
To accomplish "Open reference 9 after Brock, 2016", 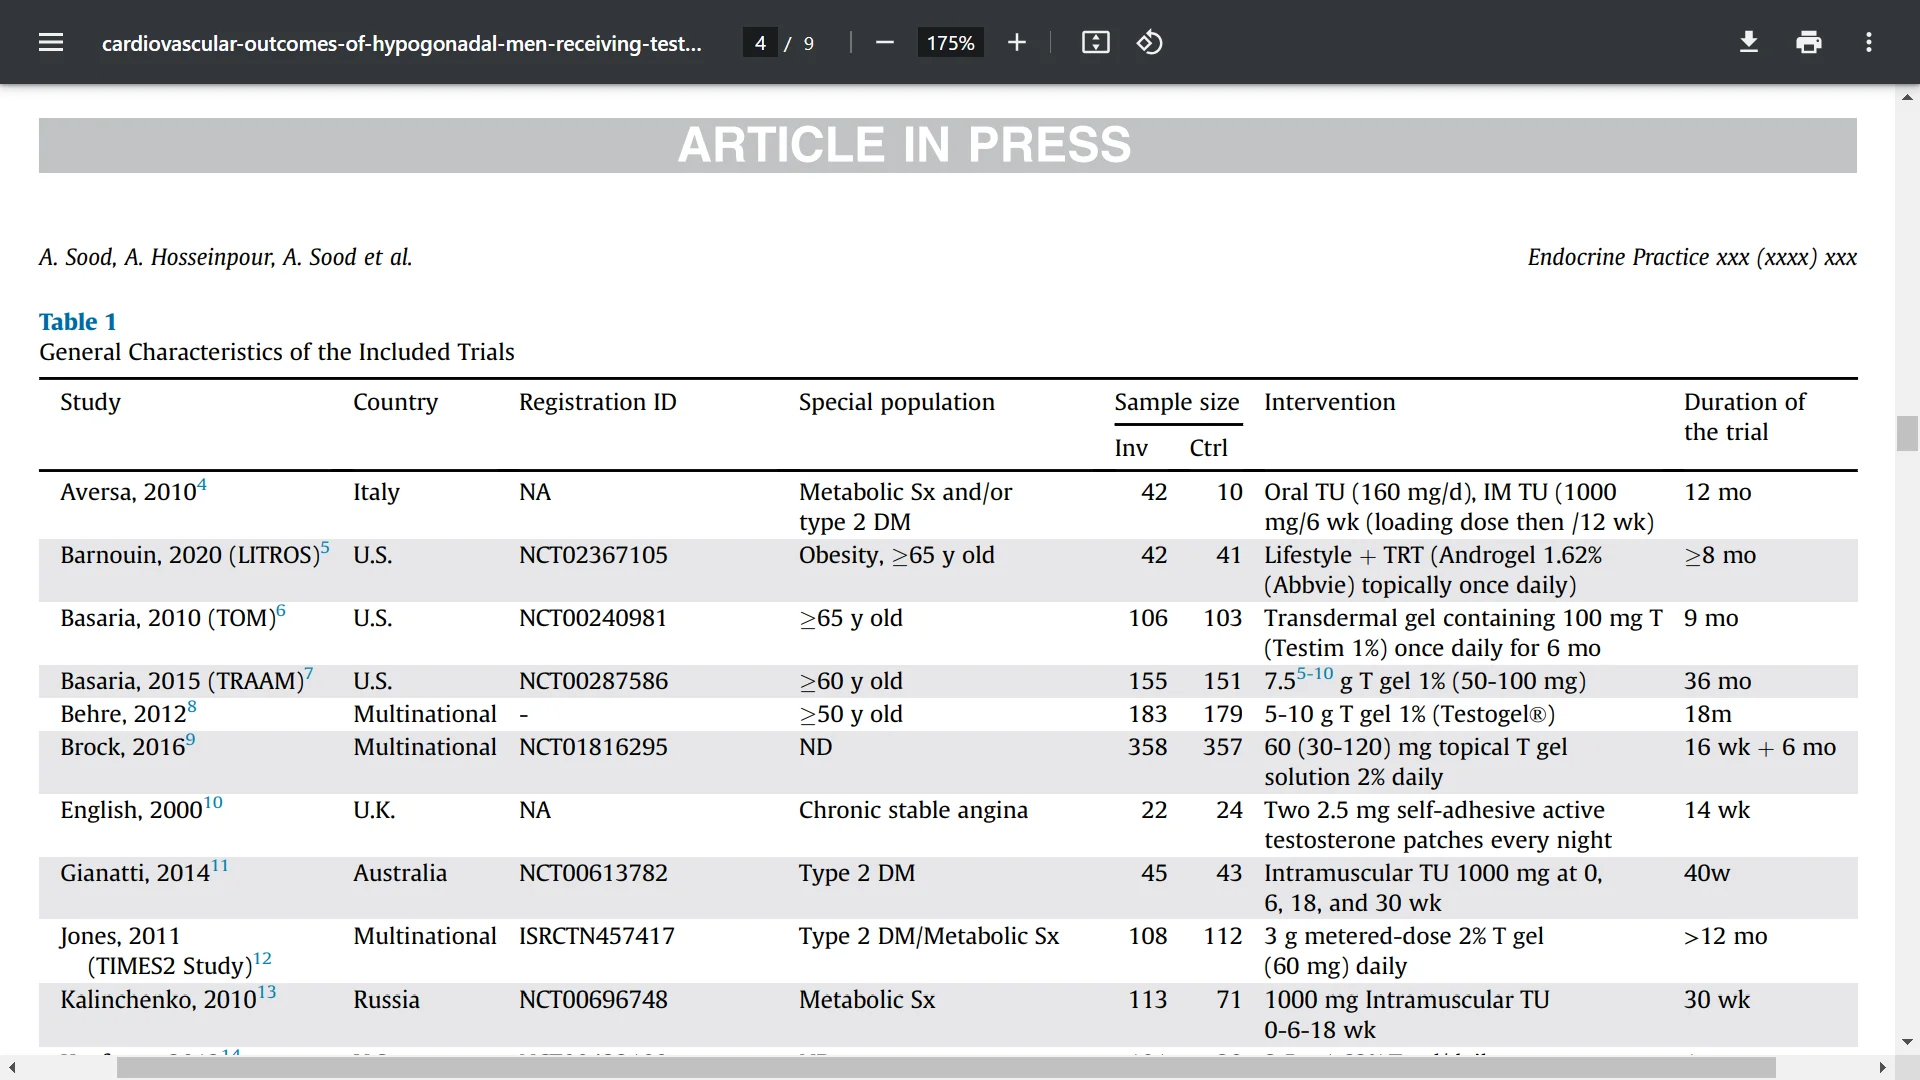I will [x=190, y=740].
